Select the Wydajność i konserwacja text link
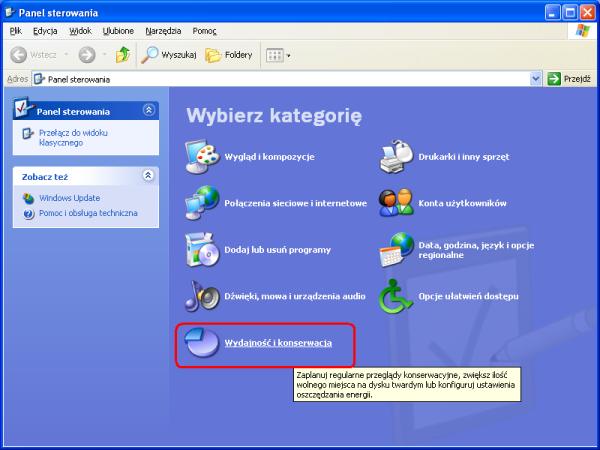The width and height of the screenshot is (600, 450). pos(278,343)
